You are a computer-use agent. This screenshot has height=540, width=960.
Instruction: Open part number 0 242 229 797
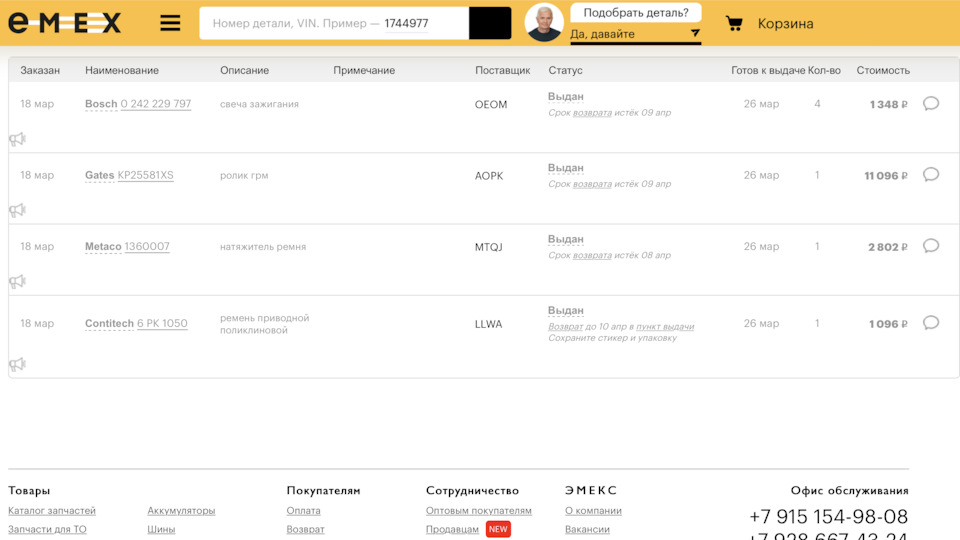(x=156, y=104)
